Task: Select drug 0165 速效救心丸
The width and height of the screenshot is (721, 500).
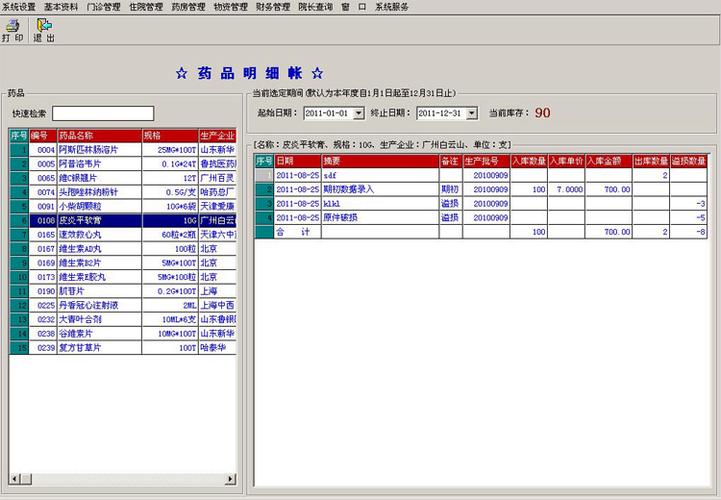Action: (x=122, y=235)
